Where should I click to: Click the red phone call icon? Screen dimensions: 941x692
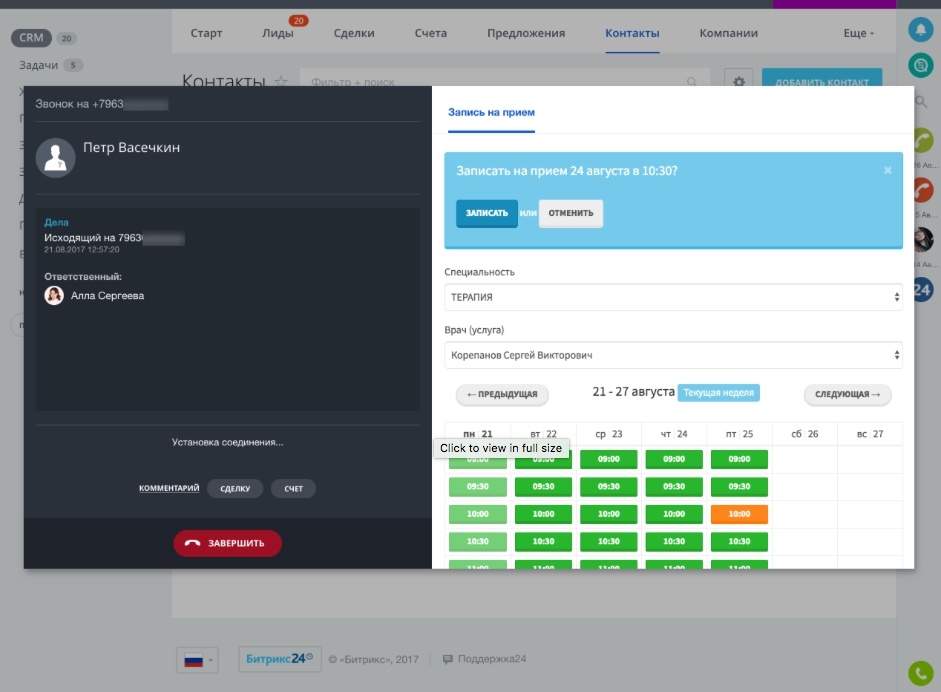[921, 190]
